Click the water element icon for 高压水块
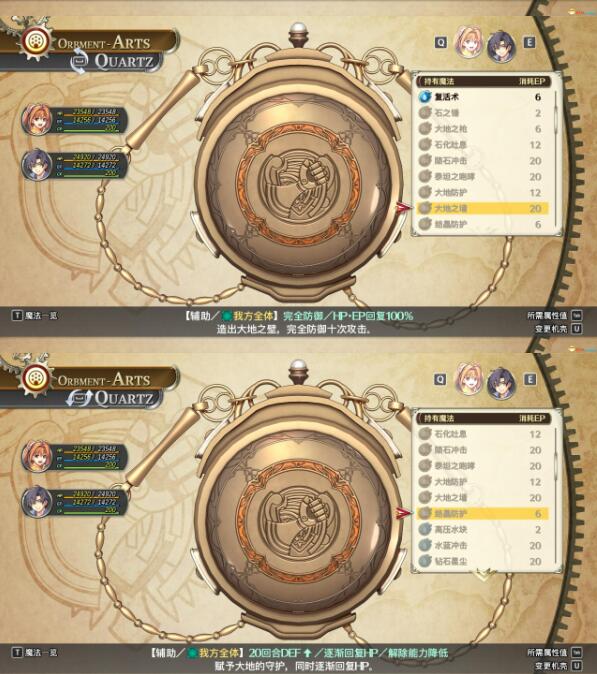Screen dimensions: 597x674 (x=425, y=529)
